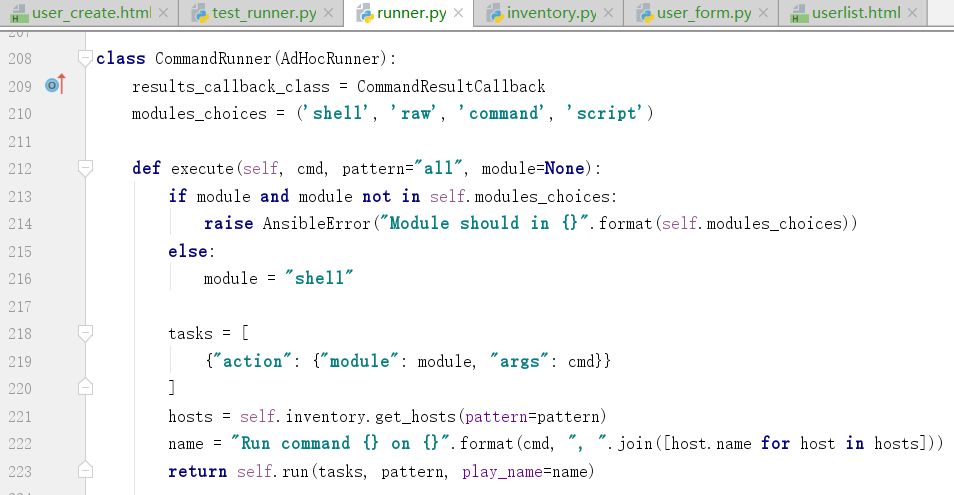Click module=None parameter on line 212
This screenshot has width=954, height=495.
pos(534,168)
